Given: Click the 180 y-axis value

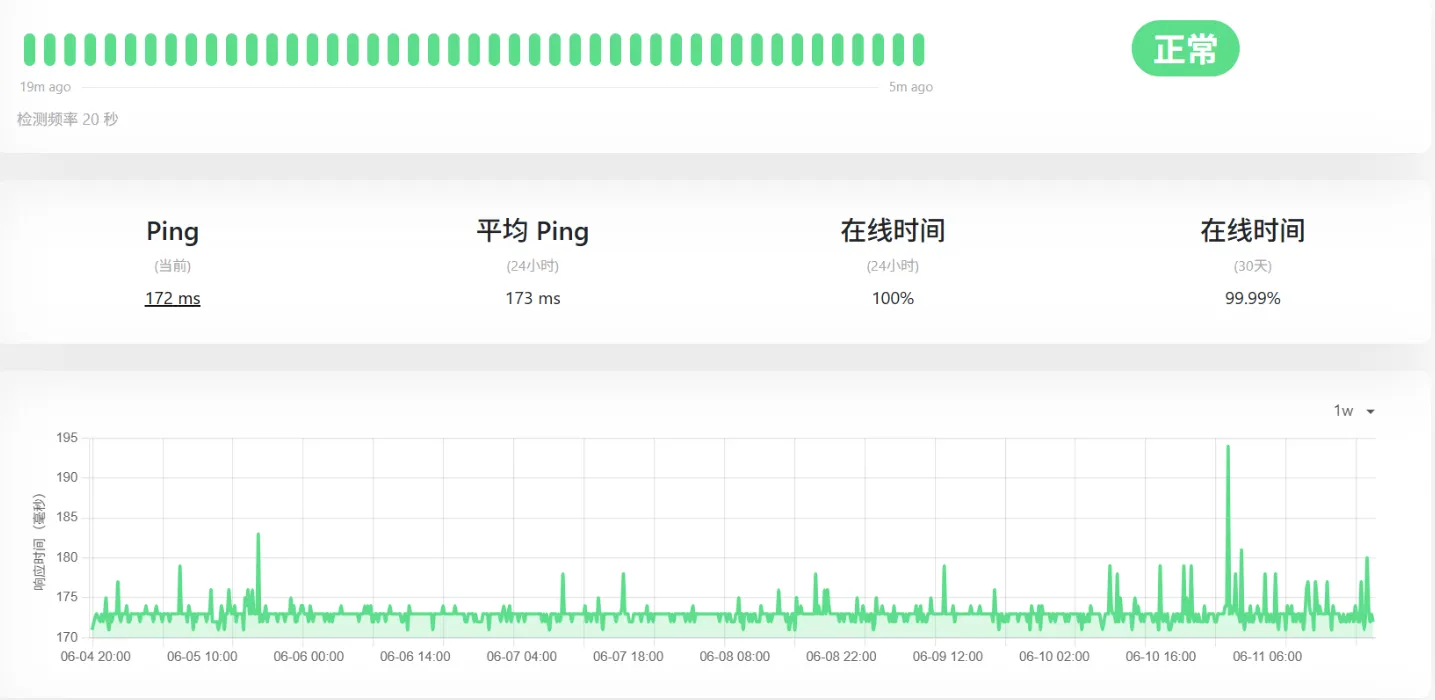Looking at the screenshot, I should (68, 558).
